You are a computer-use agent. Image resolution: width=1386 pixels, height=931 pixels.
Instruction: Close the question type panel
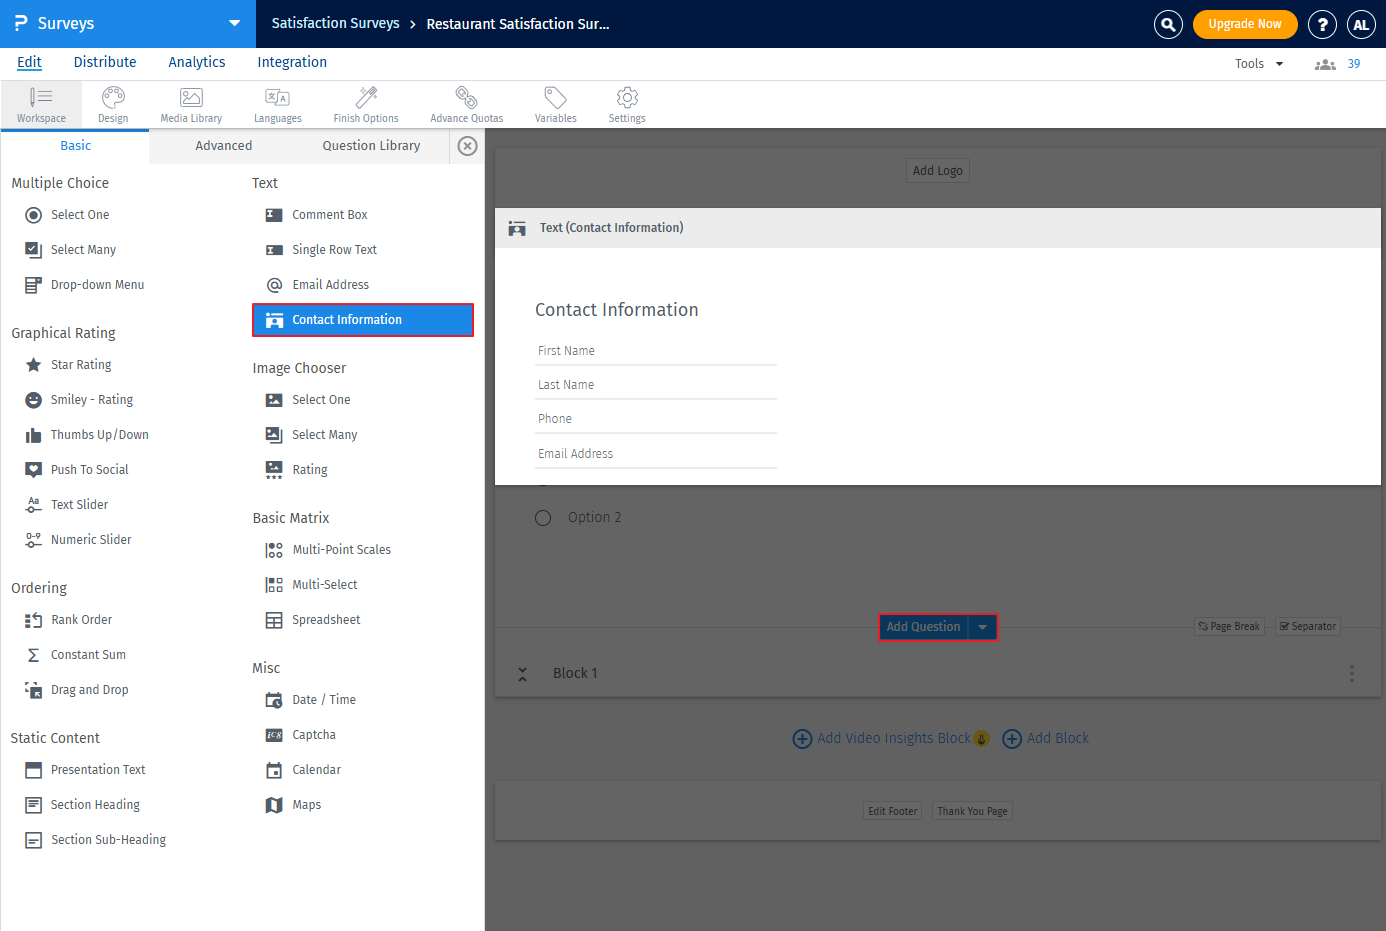coord(467,146)
